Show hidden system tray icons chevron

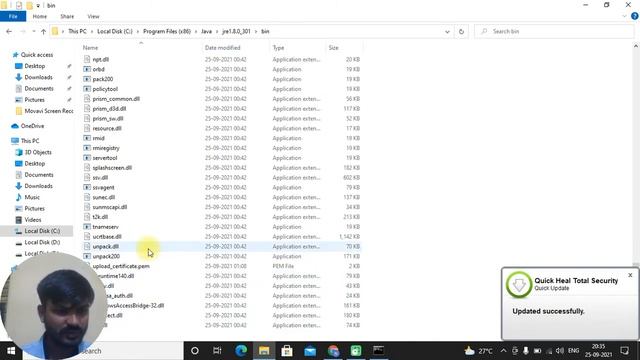tap(503, 351)
